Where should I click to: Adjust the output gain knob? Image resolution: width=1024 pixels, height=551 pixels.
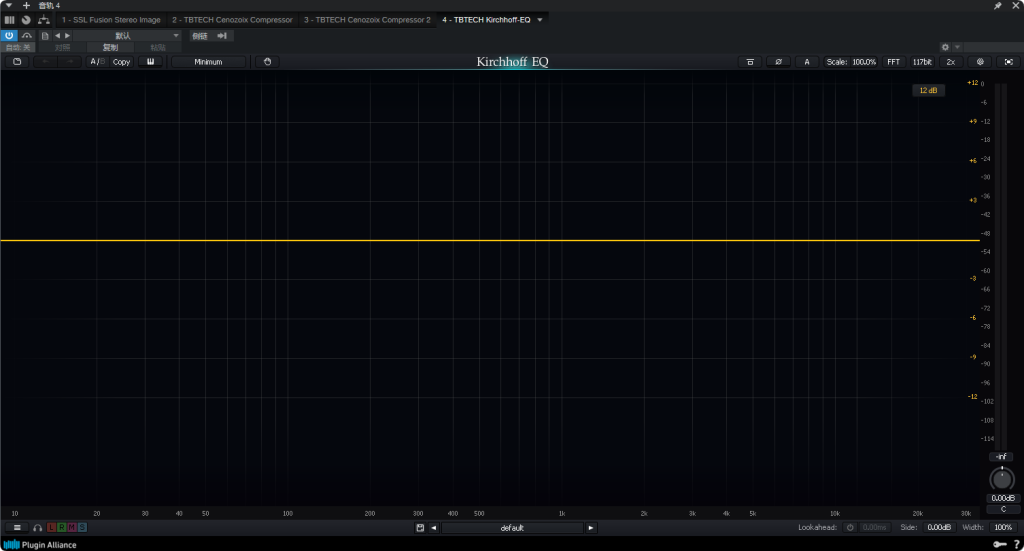pyautogui.click(x=1002, y=479)
